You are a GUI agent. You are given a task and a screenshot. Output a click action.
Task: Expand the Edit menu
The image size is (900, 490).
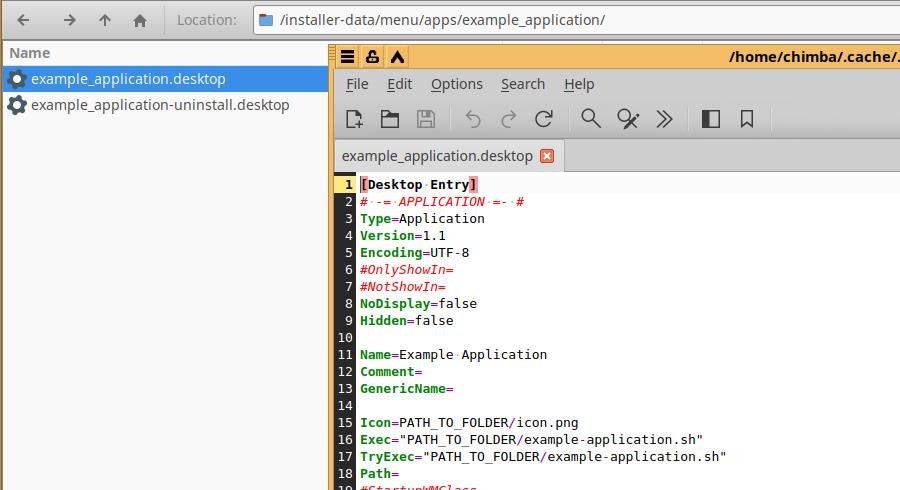(400, 84)
